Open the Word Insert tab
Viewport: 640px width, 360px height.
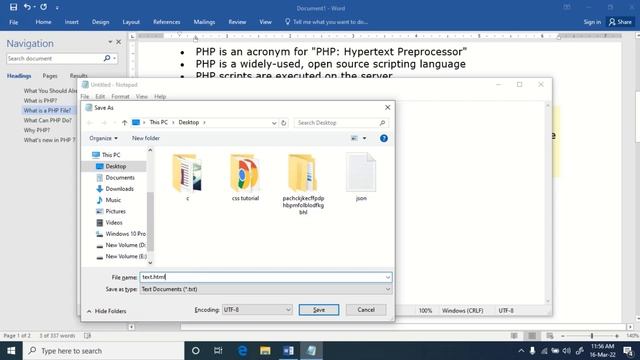(x=71, y=22)
